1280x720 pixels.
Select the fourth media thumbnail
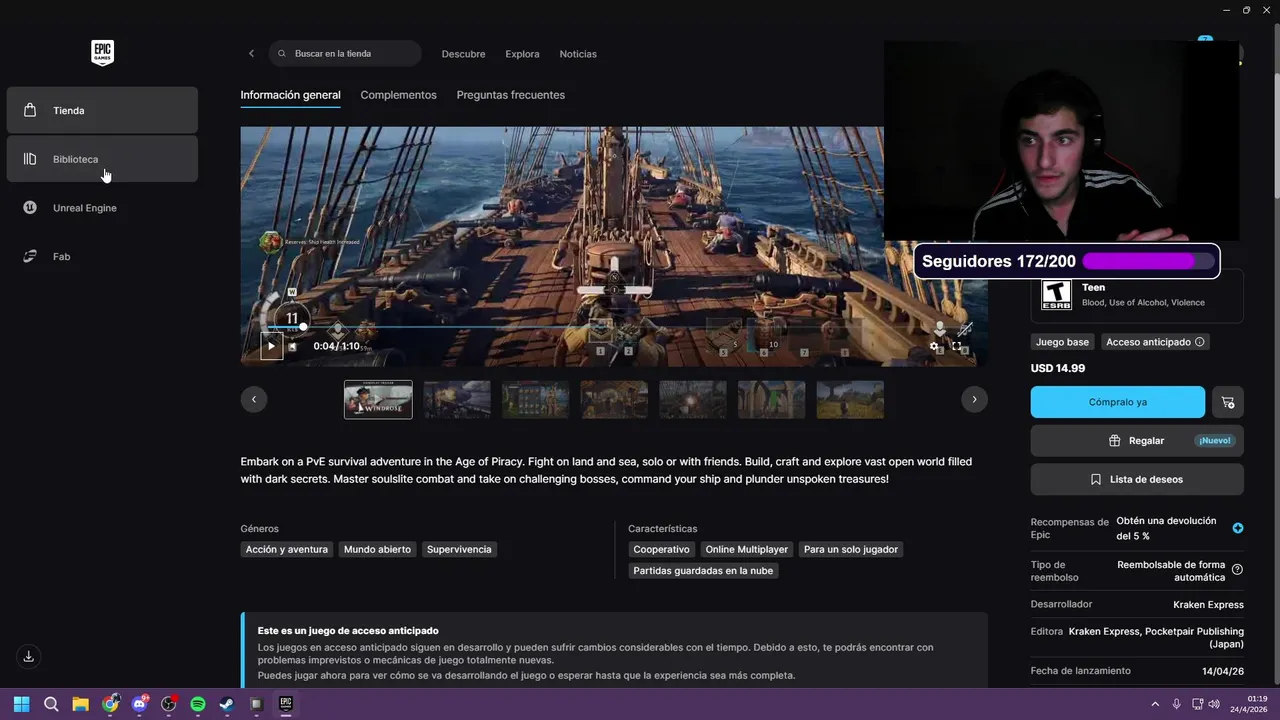coord(614,399)
